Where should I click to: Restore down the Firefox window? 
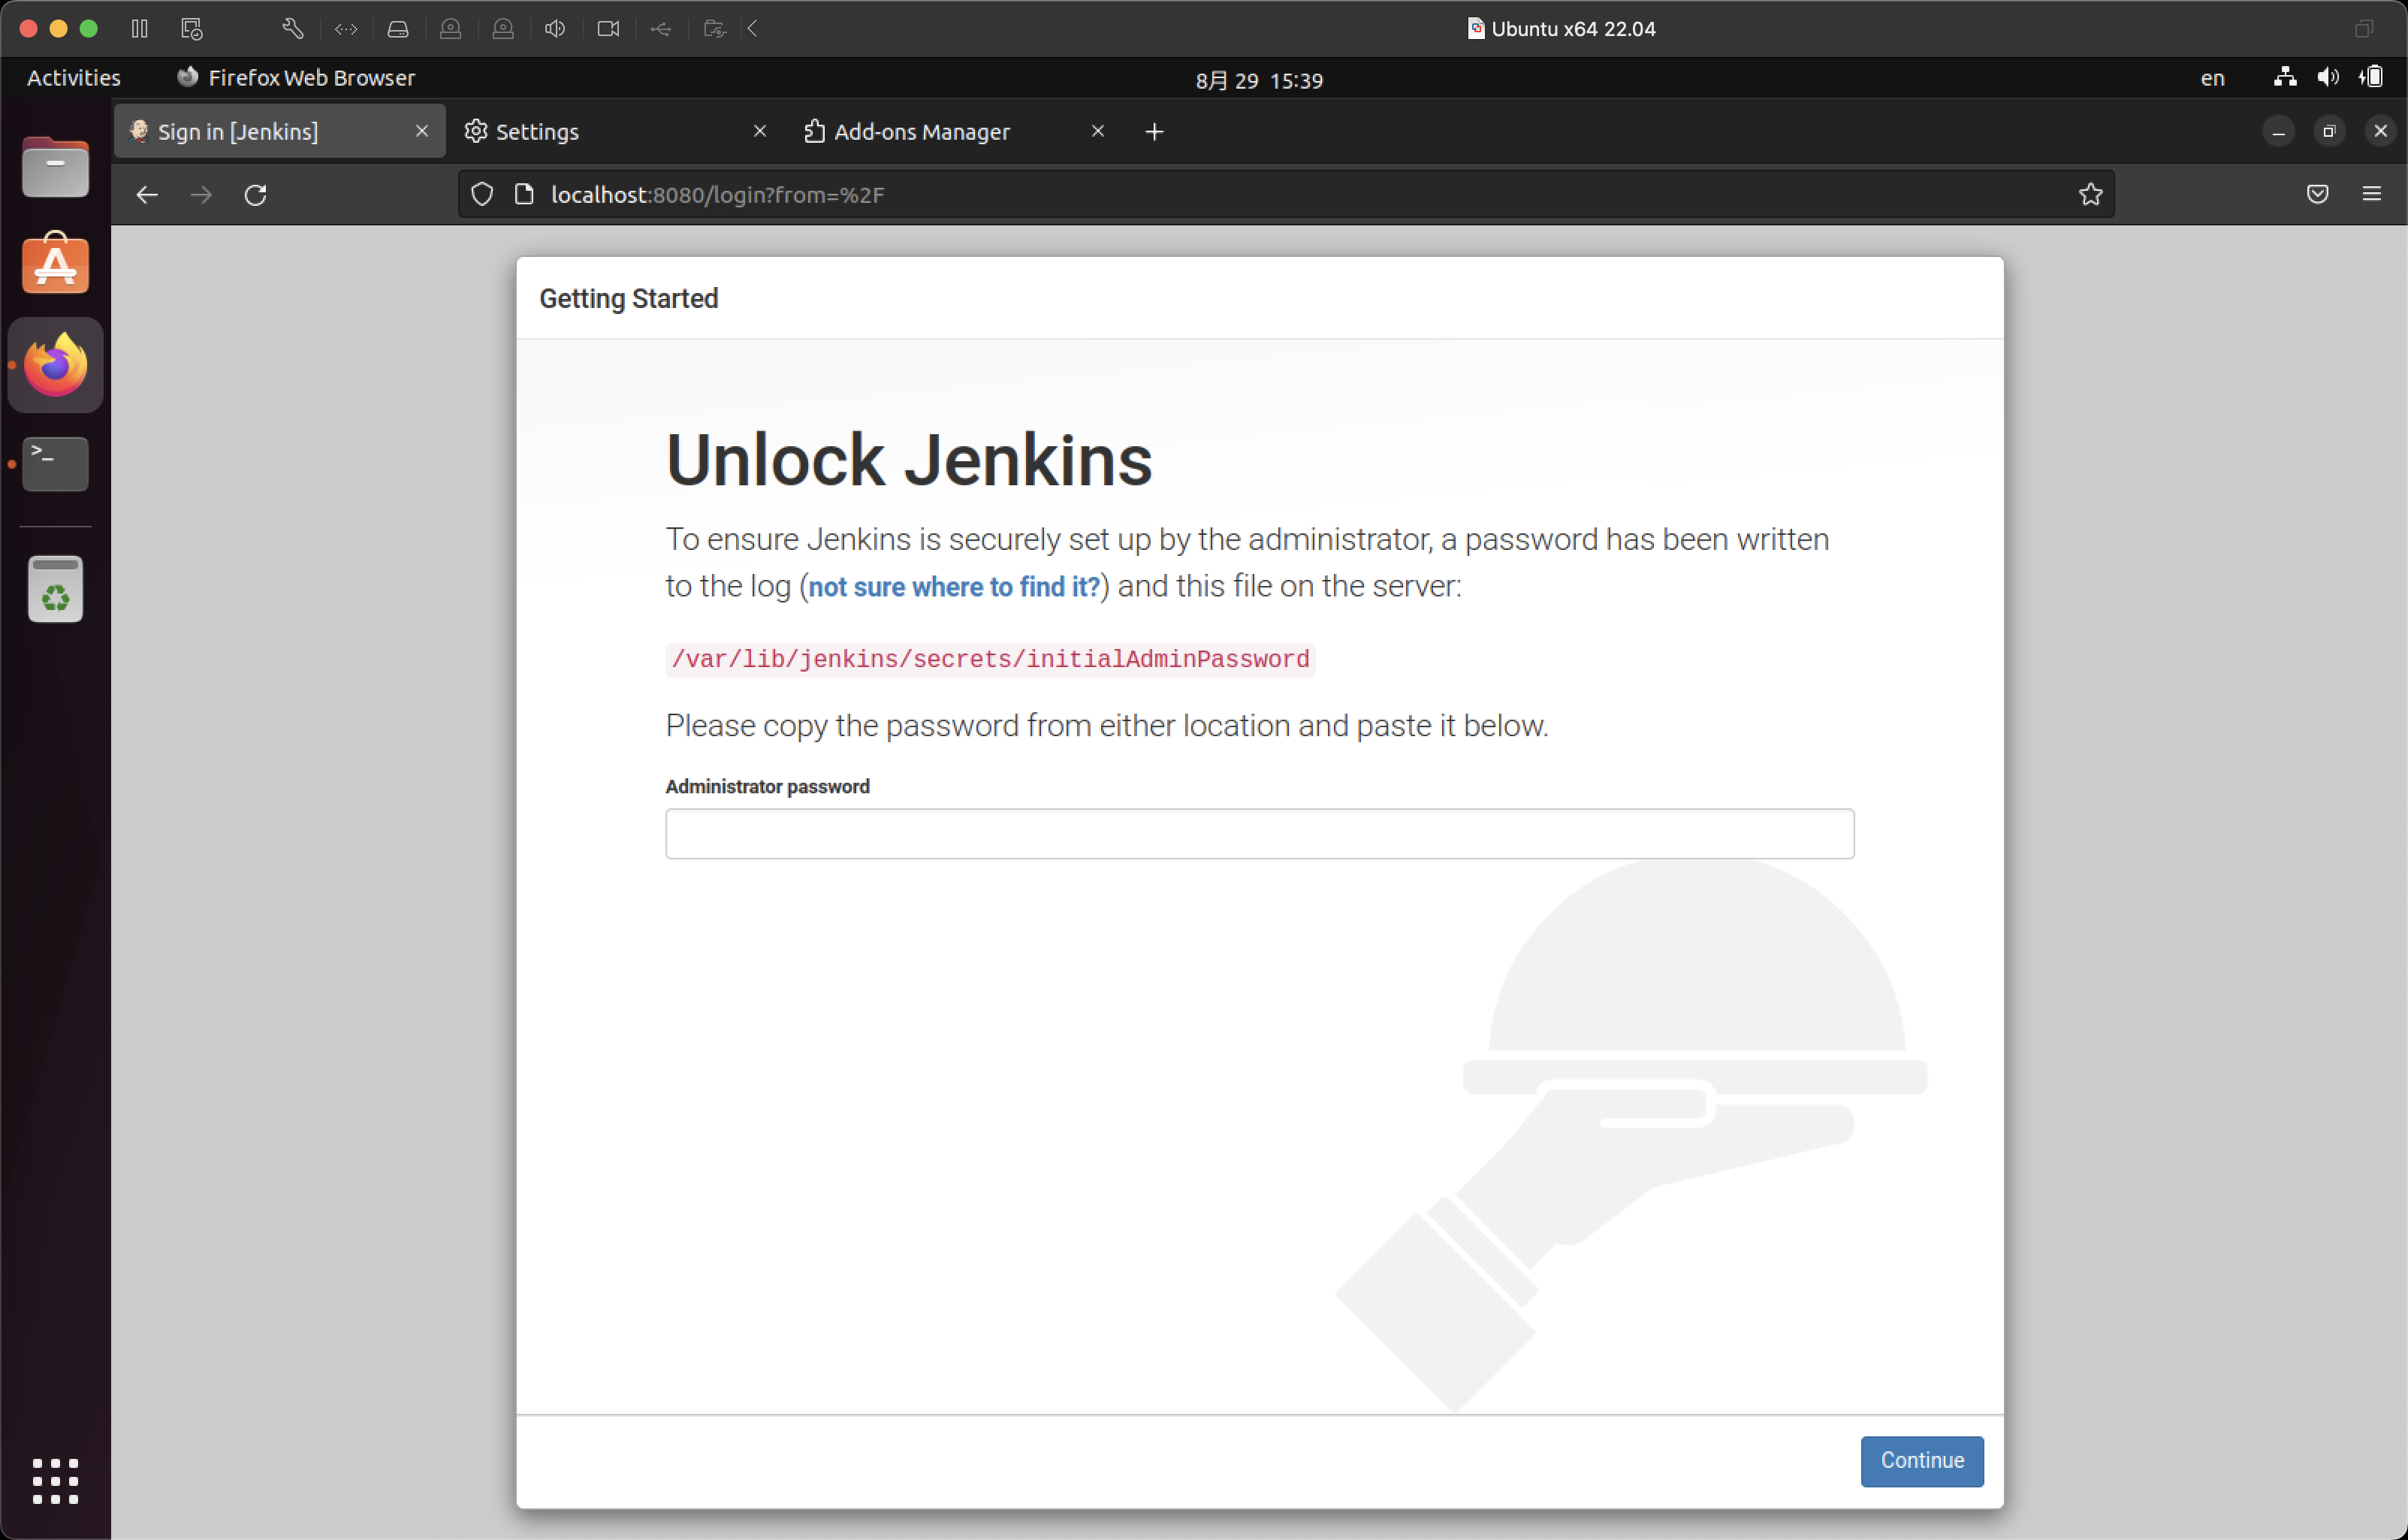pos(2329,132)
